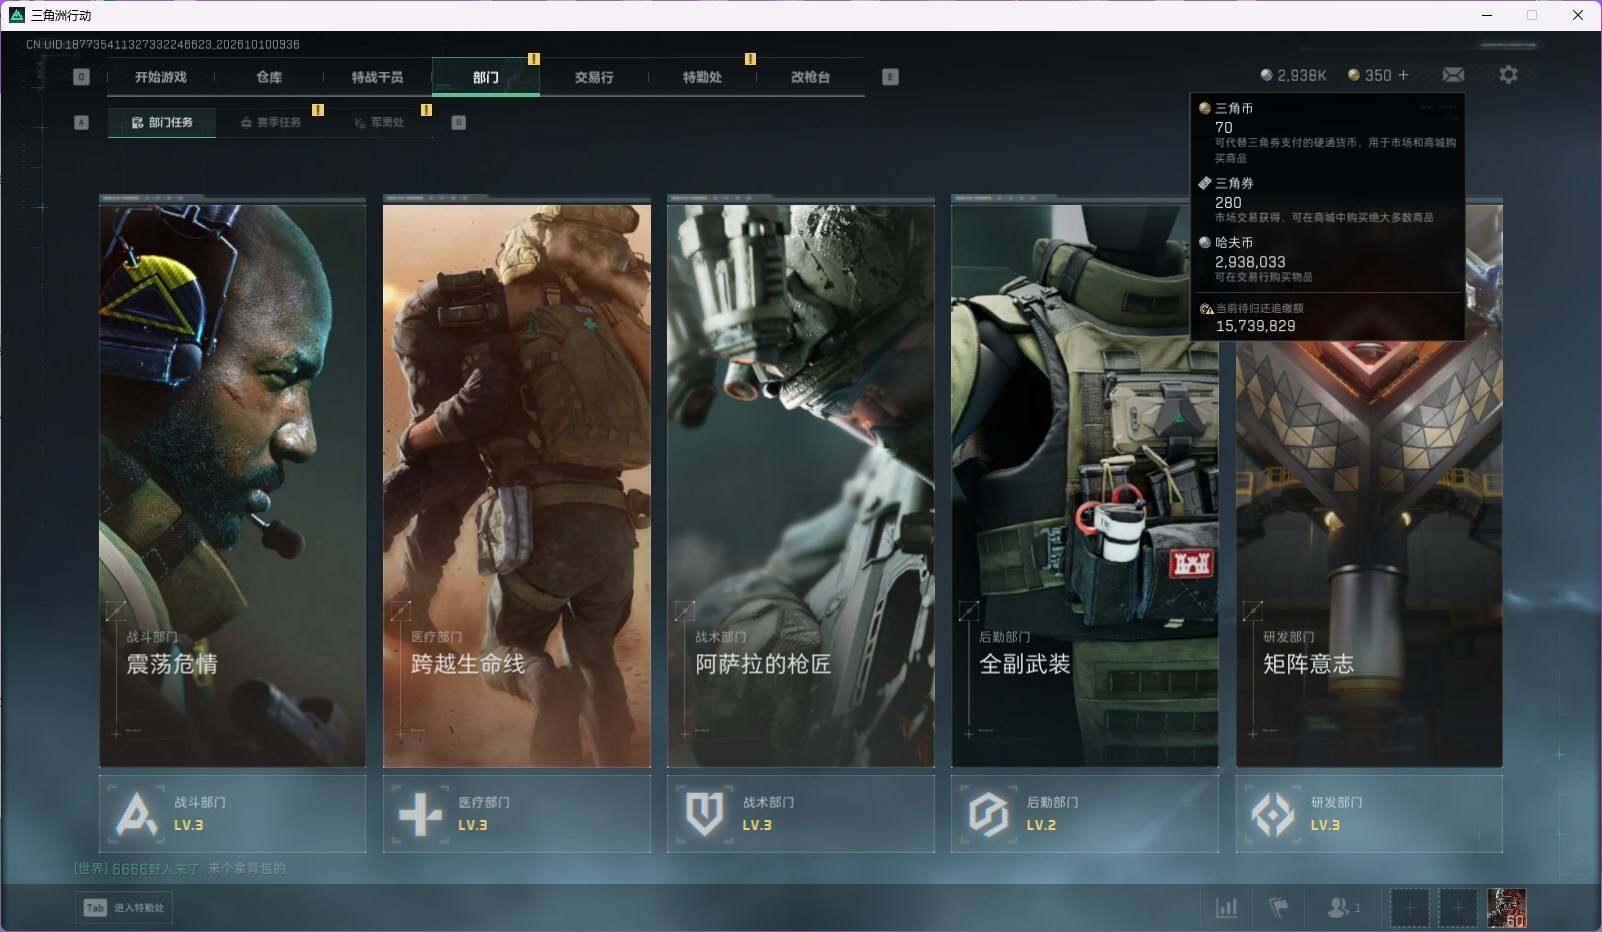Select the 特勤处 tab

[702, 77]
